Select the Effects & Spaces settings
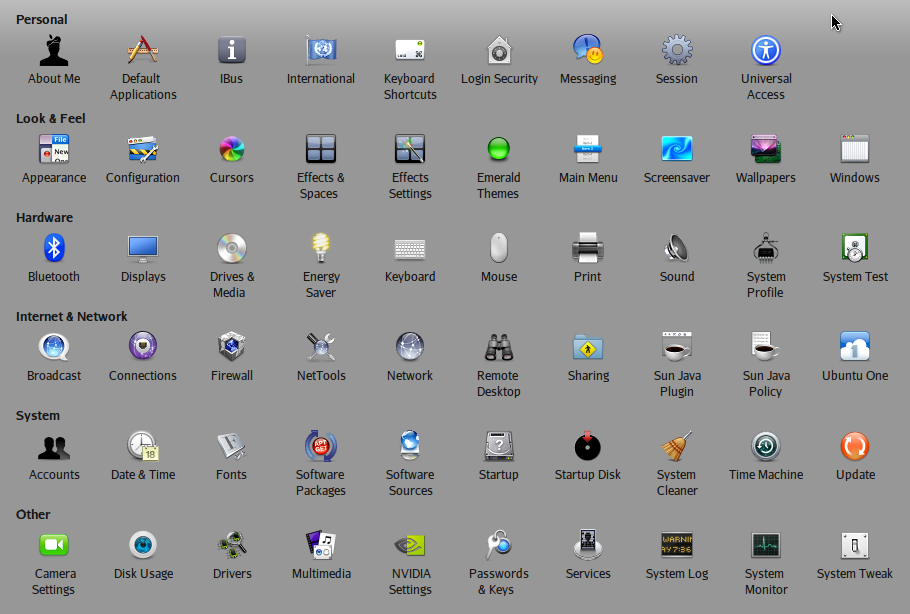This screenshot has width=910, height=614. (320, 150)
